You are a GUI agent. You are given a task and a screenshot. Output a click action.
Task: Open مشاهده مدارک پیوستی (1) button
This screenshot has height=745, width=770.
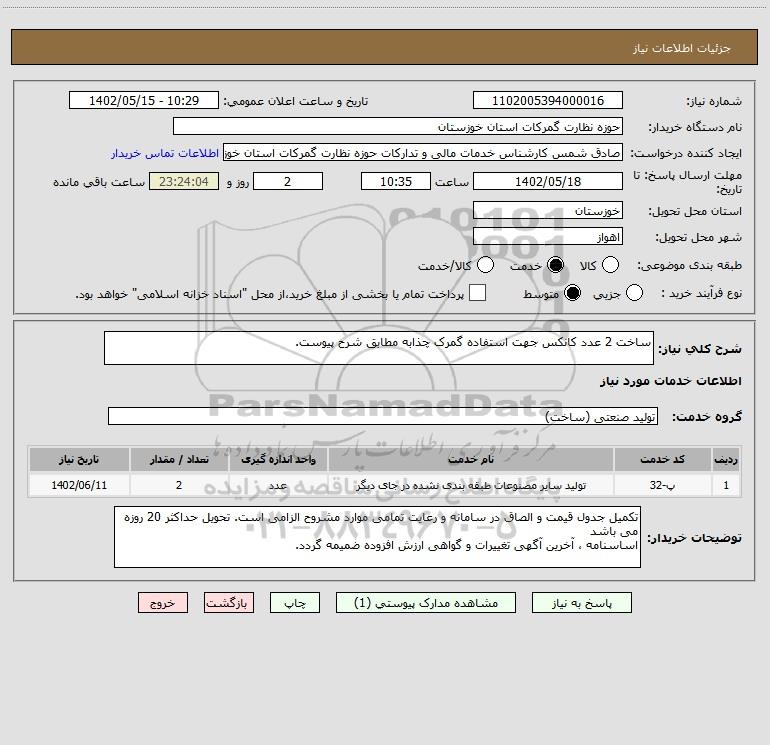pos(426,603)
